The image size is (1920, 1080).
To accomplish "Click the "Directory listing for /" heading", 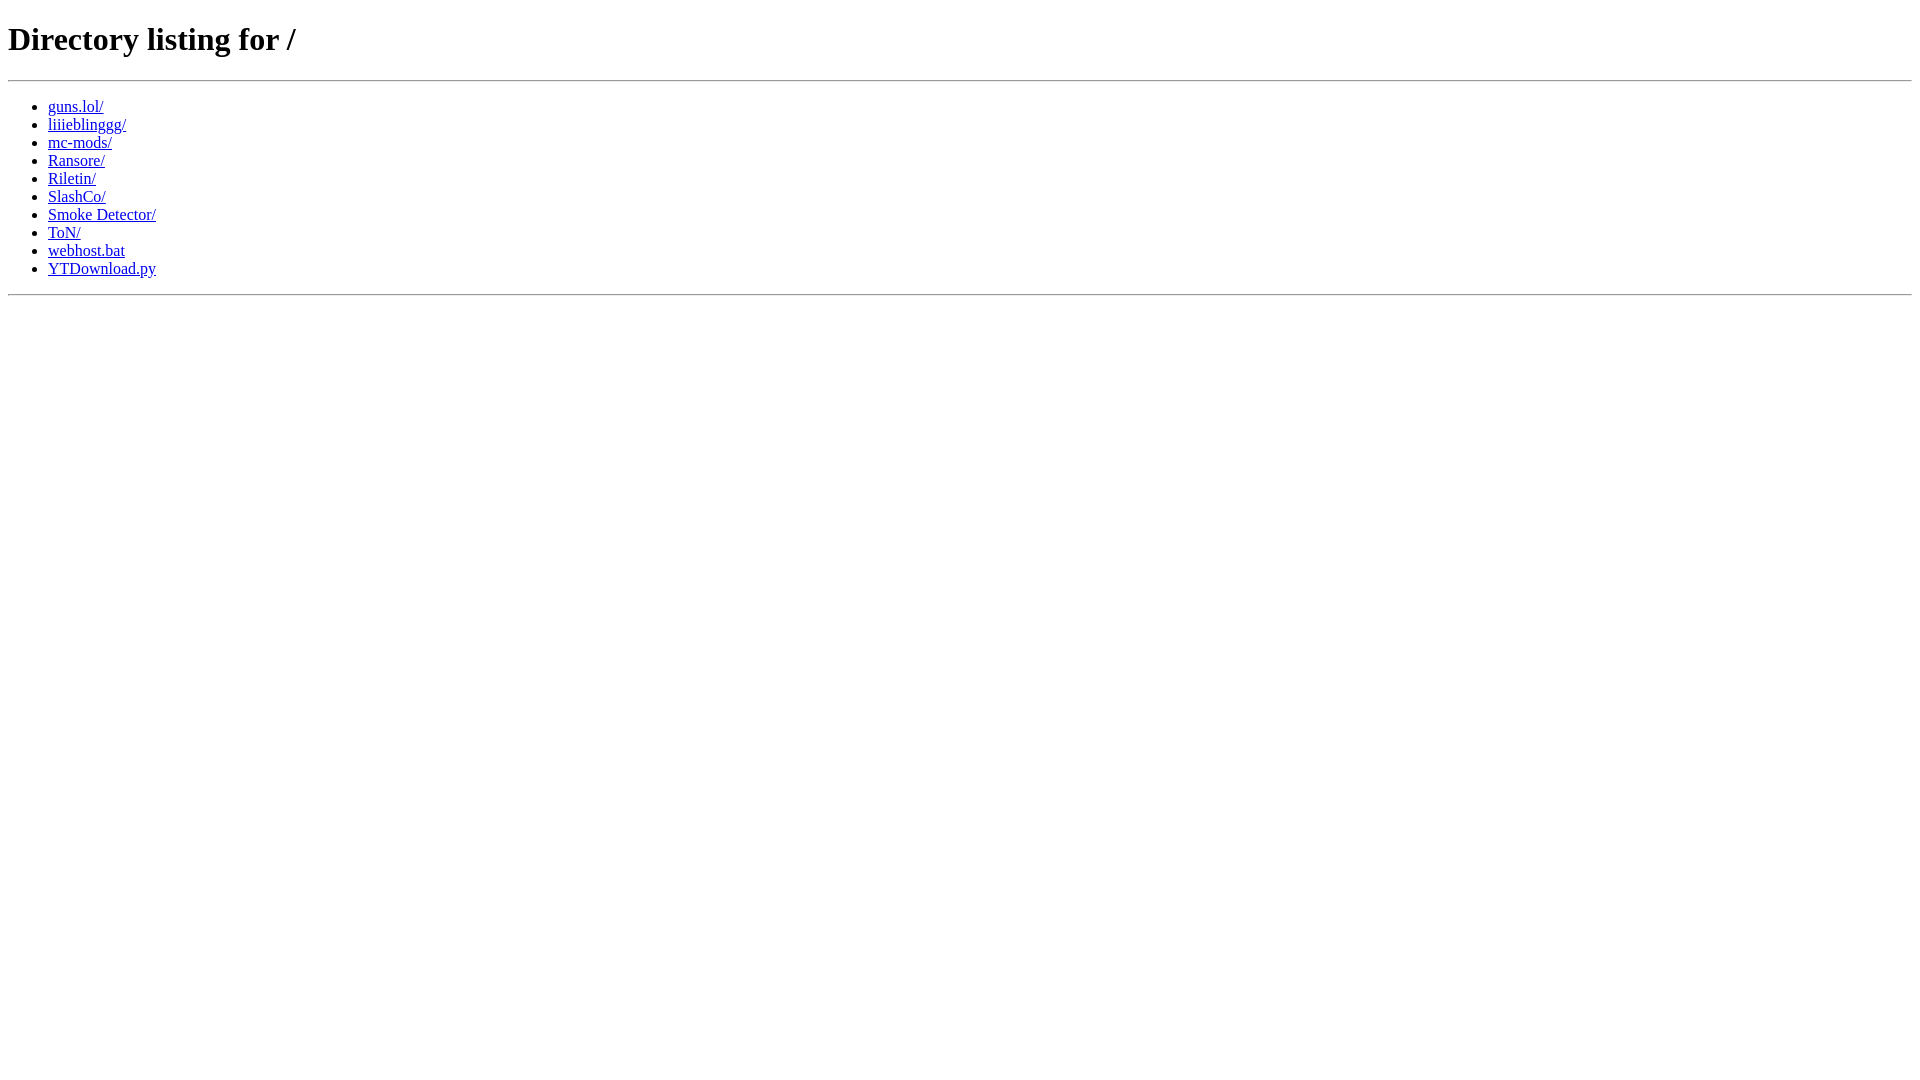I will (x=152, y=40).
